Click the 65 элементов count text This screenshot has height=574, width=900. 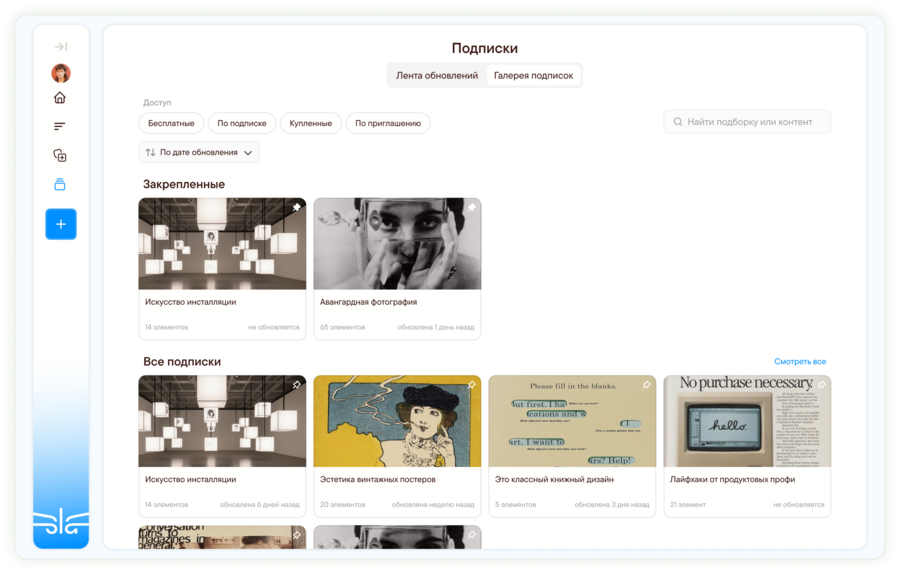pyautogui.click(x=343, y=327)
